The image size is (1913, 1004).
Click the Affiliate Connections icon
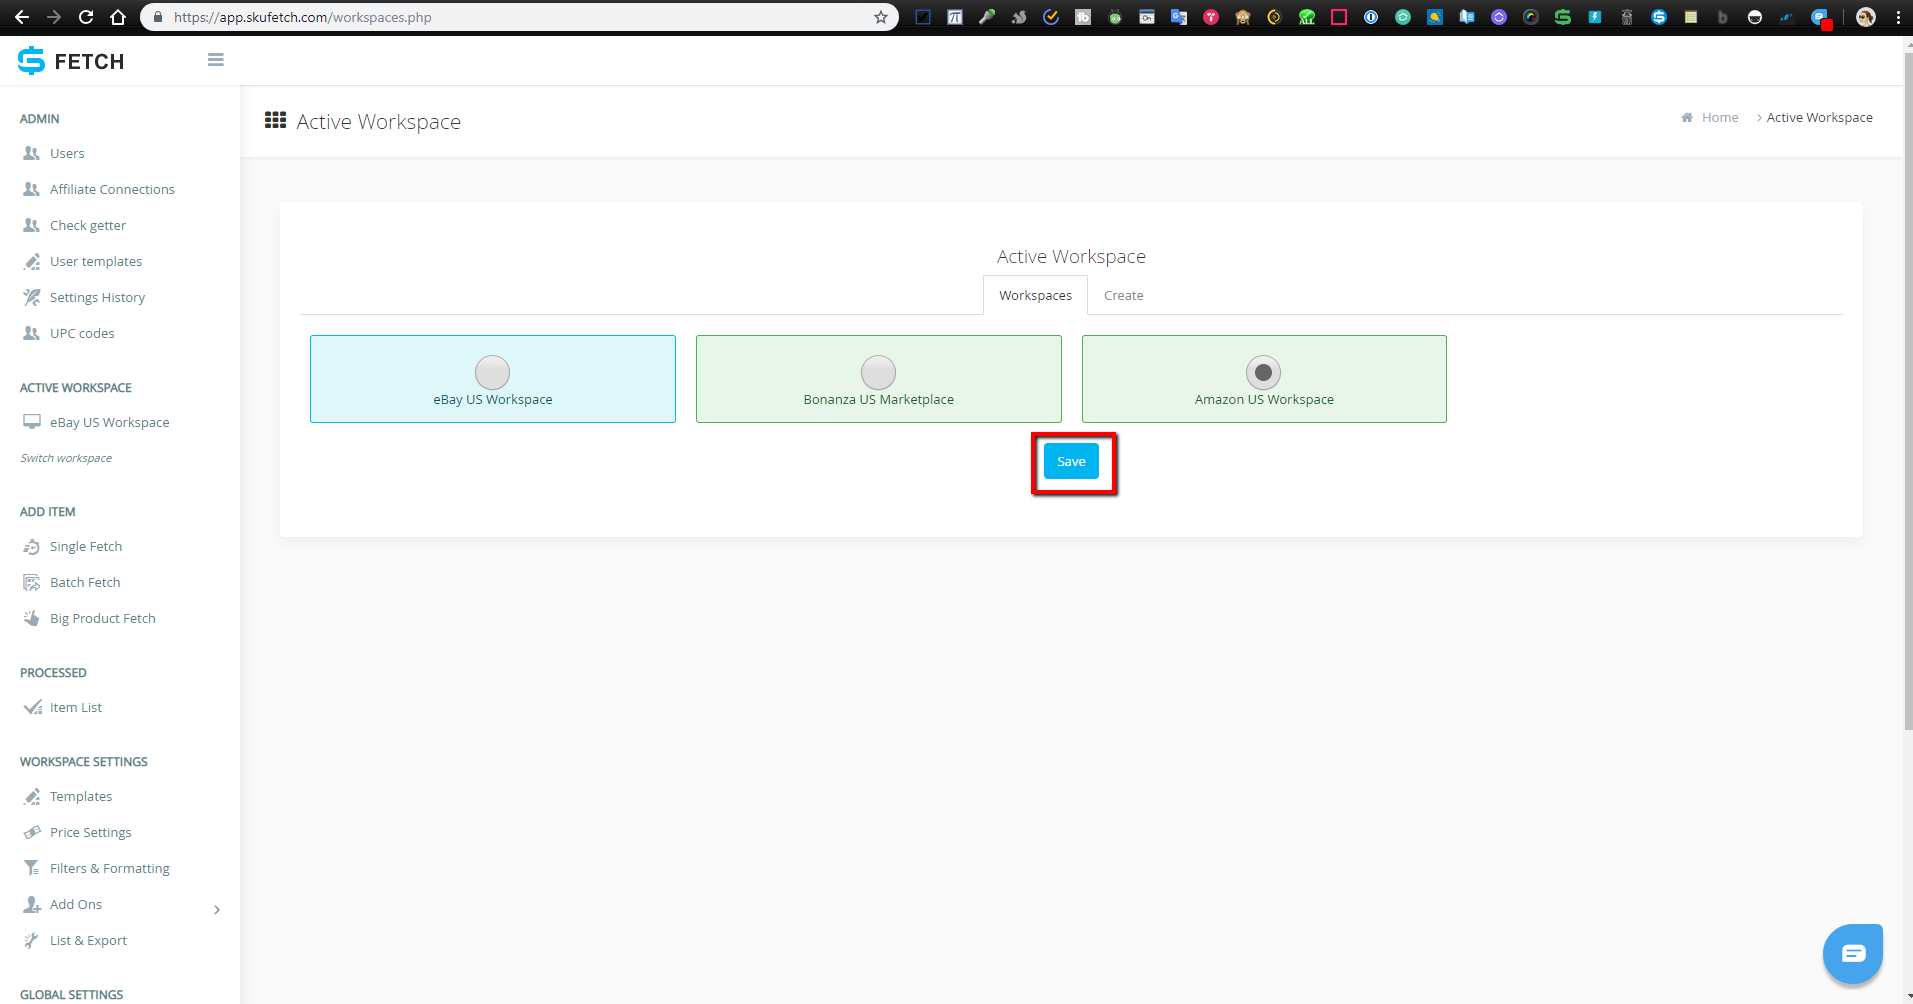coord(32,189)
